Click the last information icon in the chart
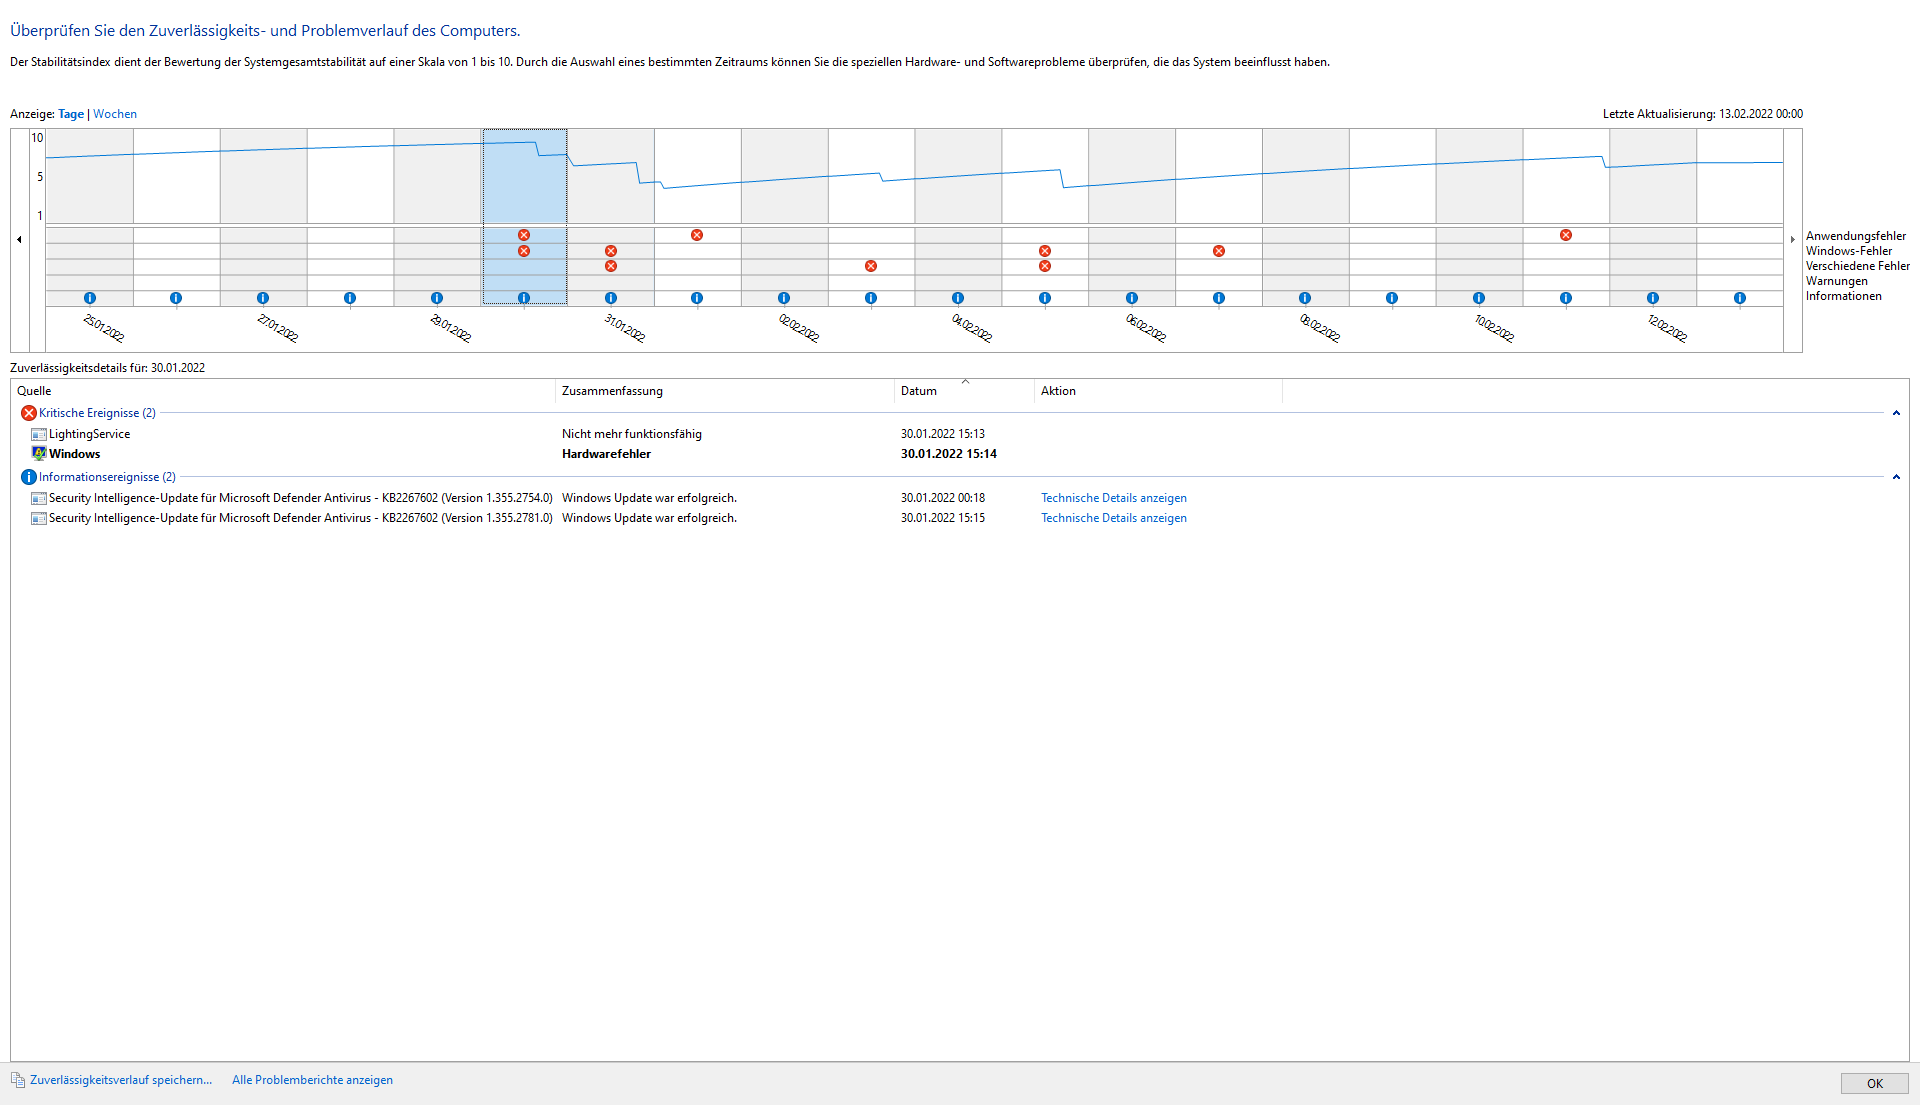The width and height of the screenshot is (1920, 1105). (1740, 298)
